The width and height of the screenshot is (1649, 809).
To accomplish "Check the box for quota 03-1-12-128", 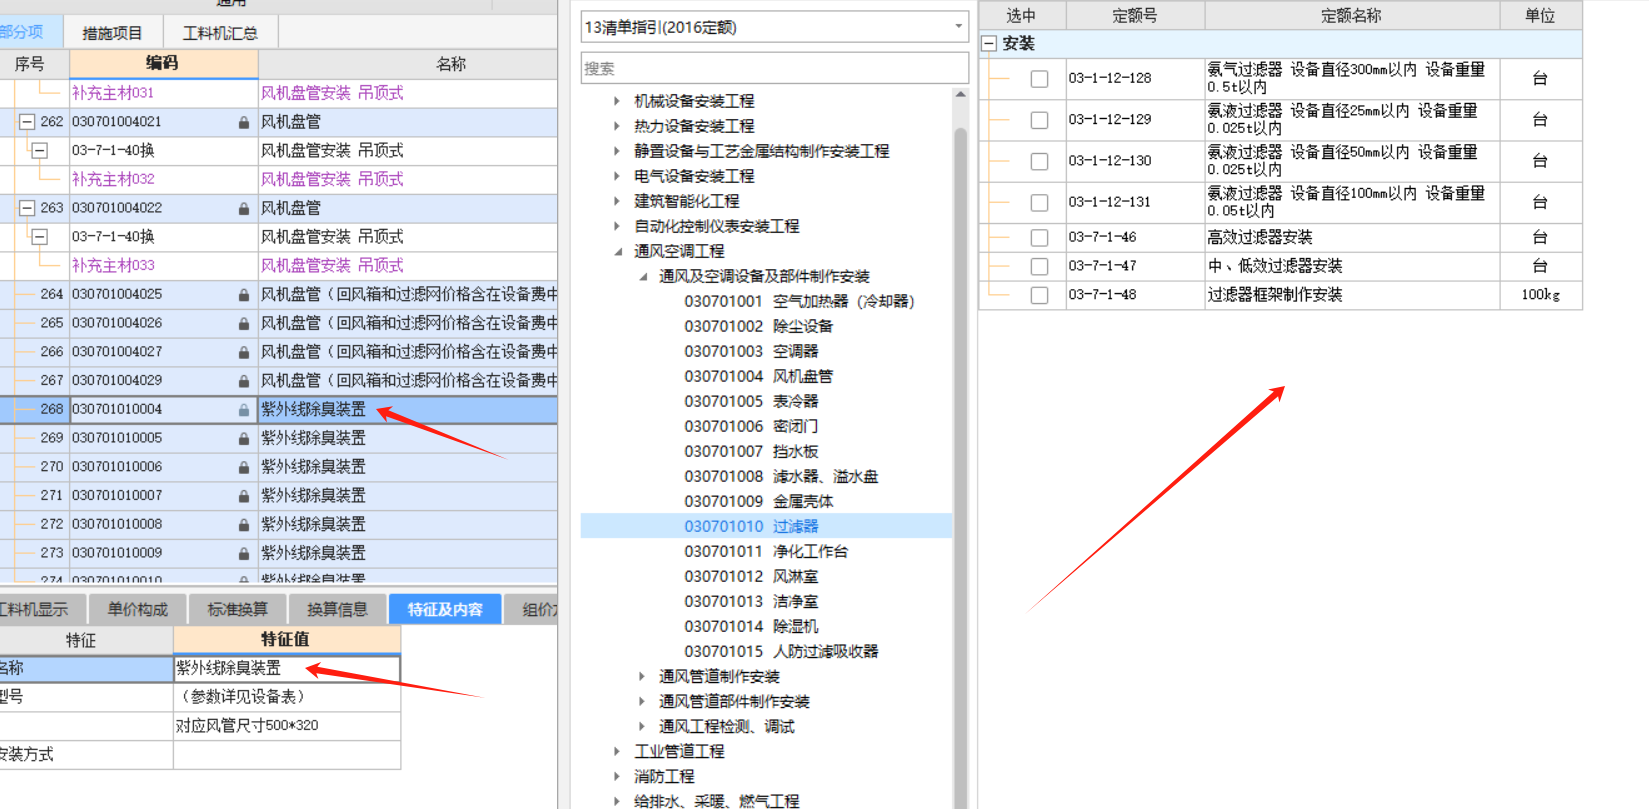I will pos(1040,79).
